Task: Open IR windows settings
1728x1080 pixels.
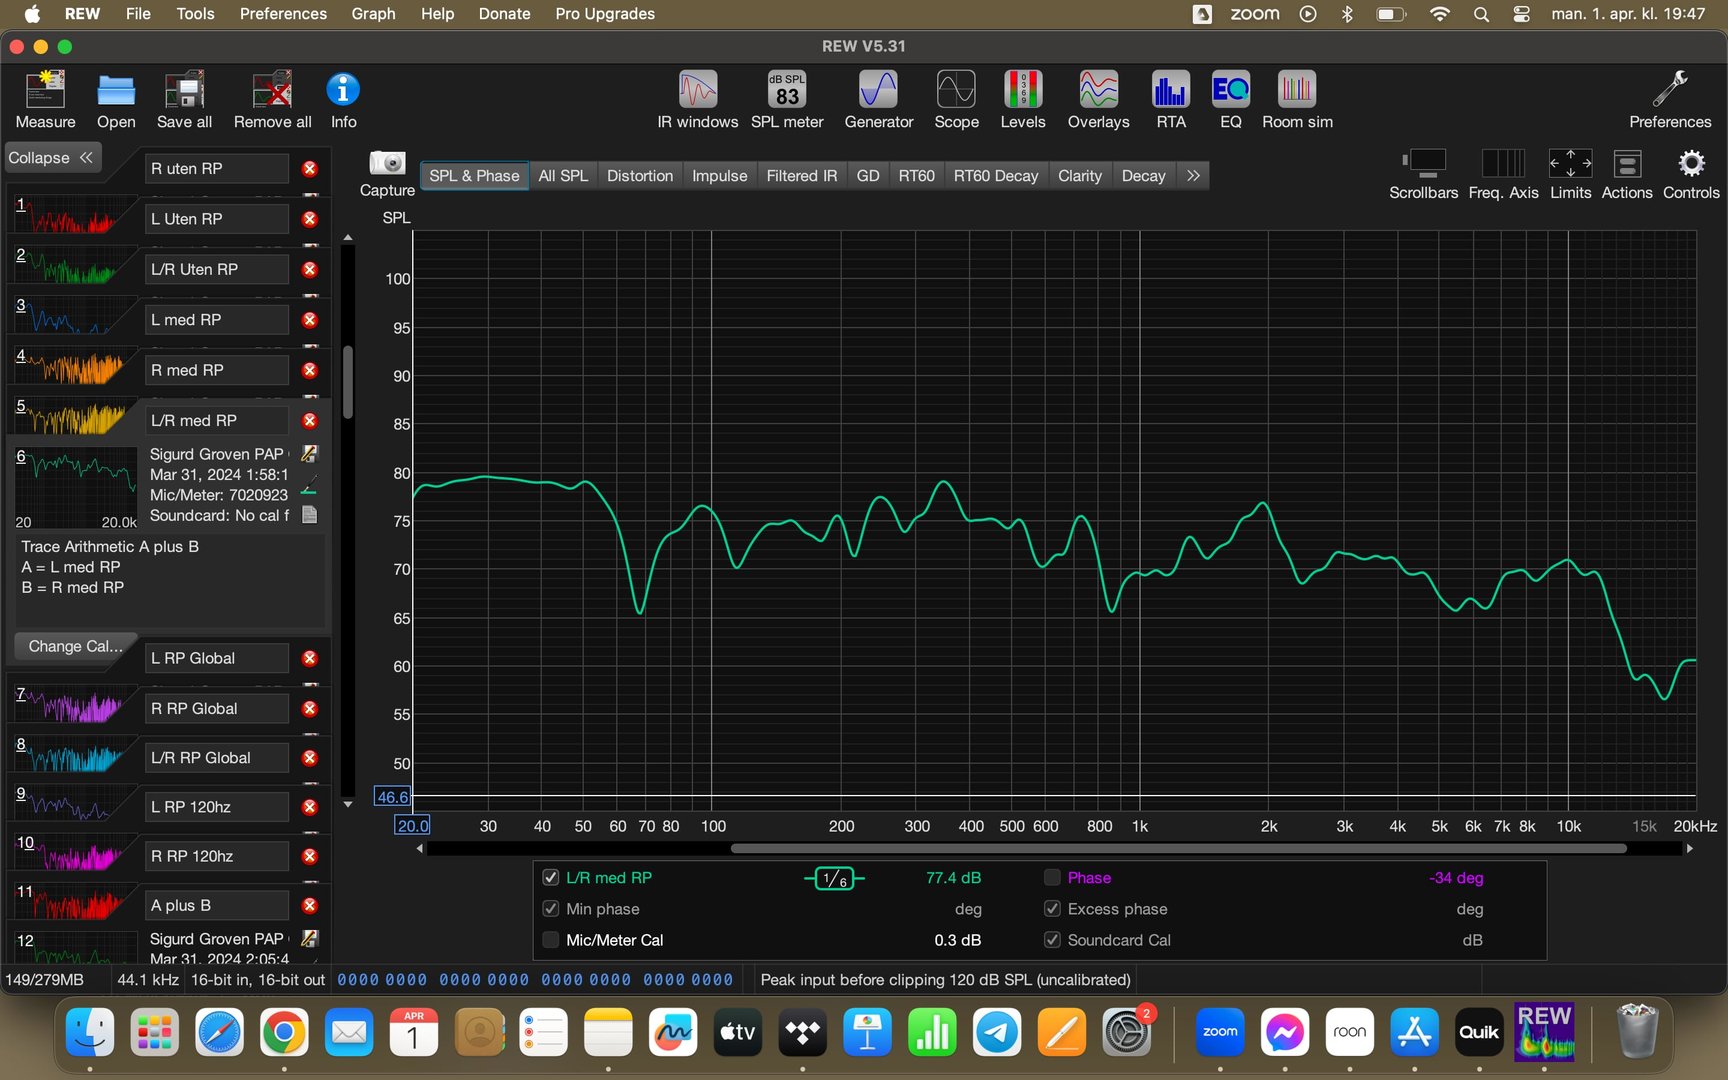Action: coord(697,100)
